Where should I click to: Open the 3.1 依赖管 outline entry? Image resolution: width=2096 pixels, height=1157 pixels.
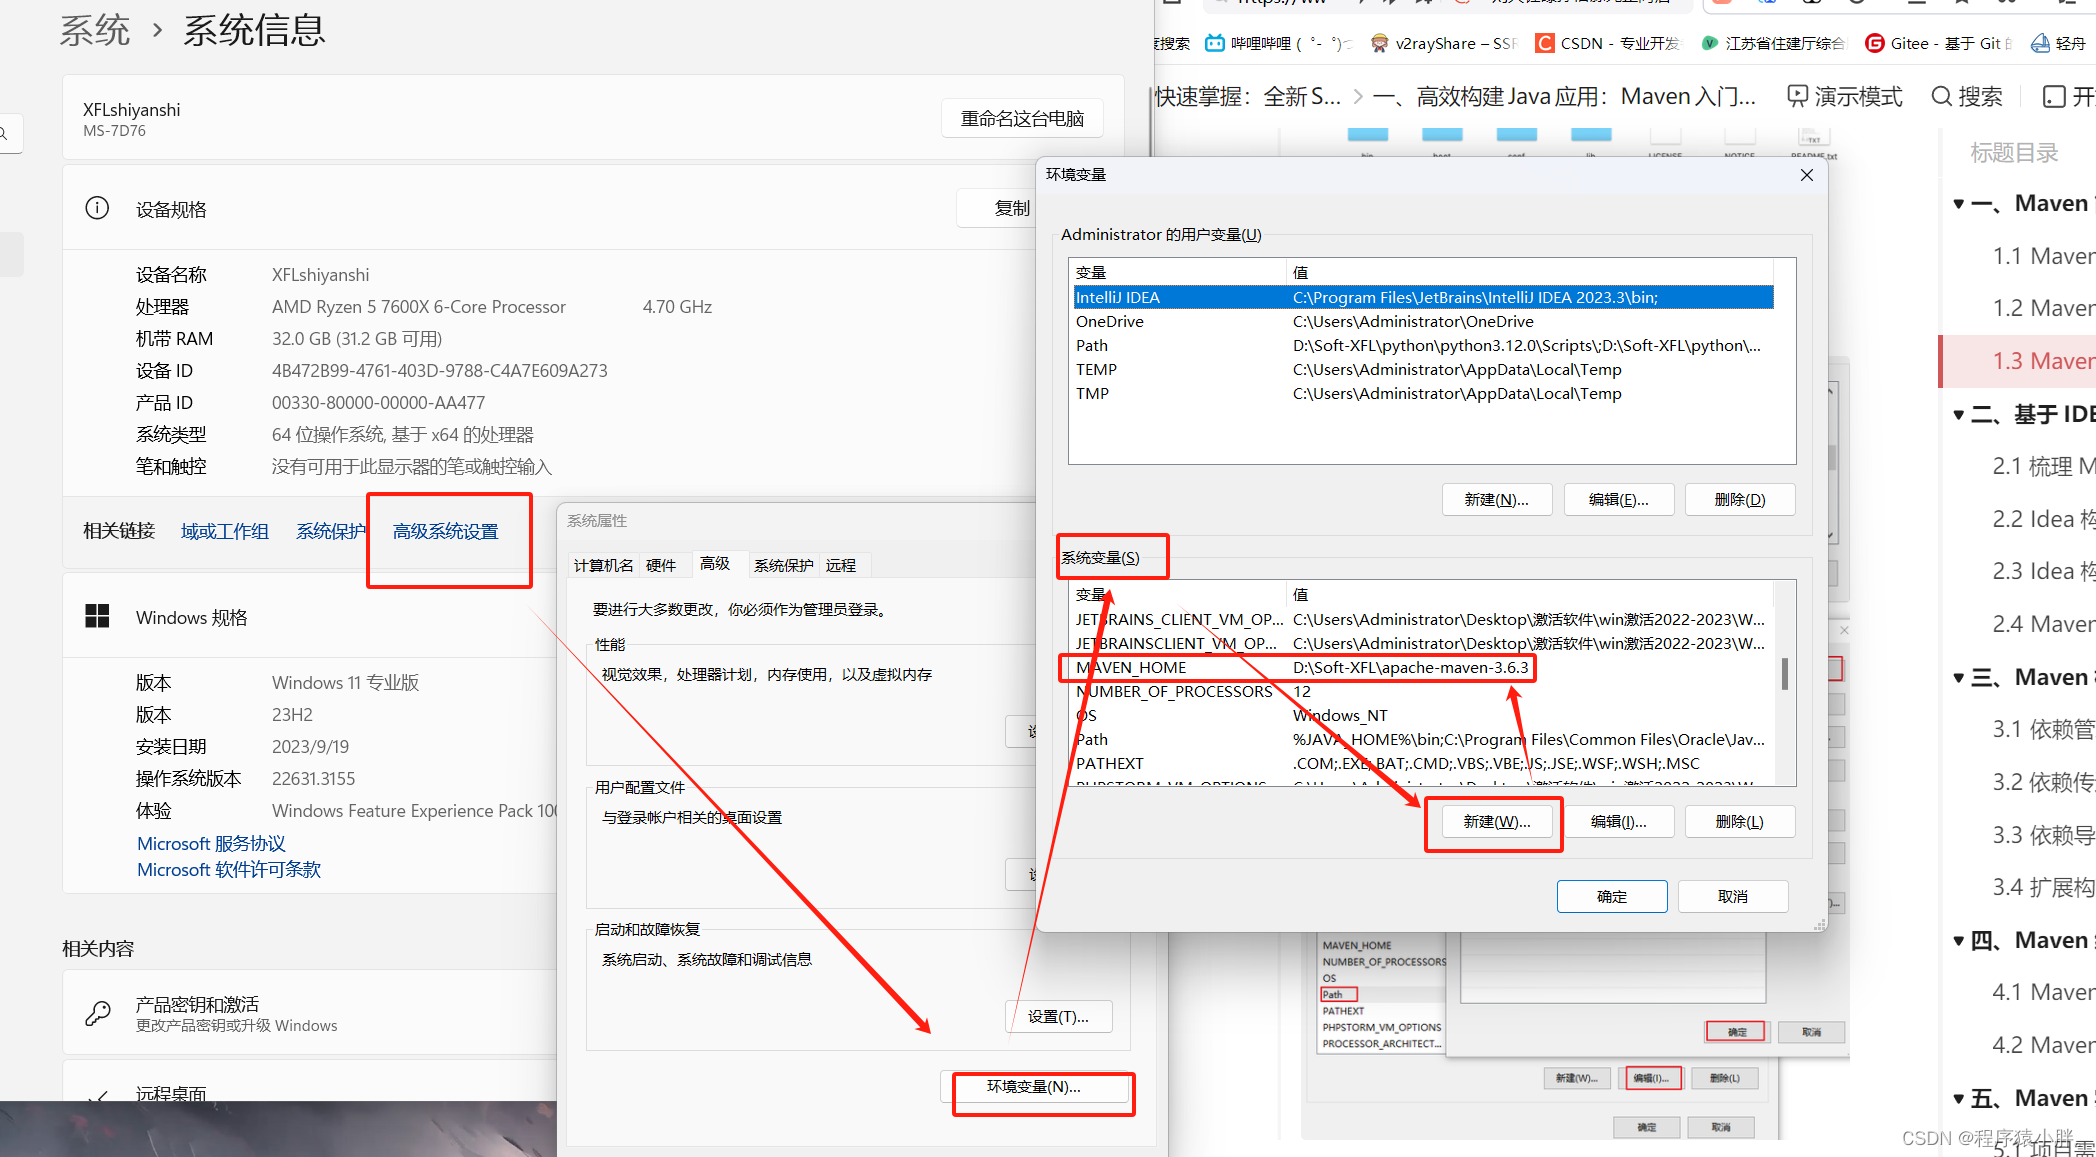pyautogui.click(x=2043, y=729)
